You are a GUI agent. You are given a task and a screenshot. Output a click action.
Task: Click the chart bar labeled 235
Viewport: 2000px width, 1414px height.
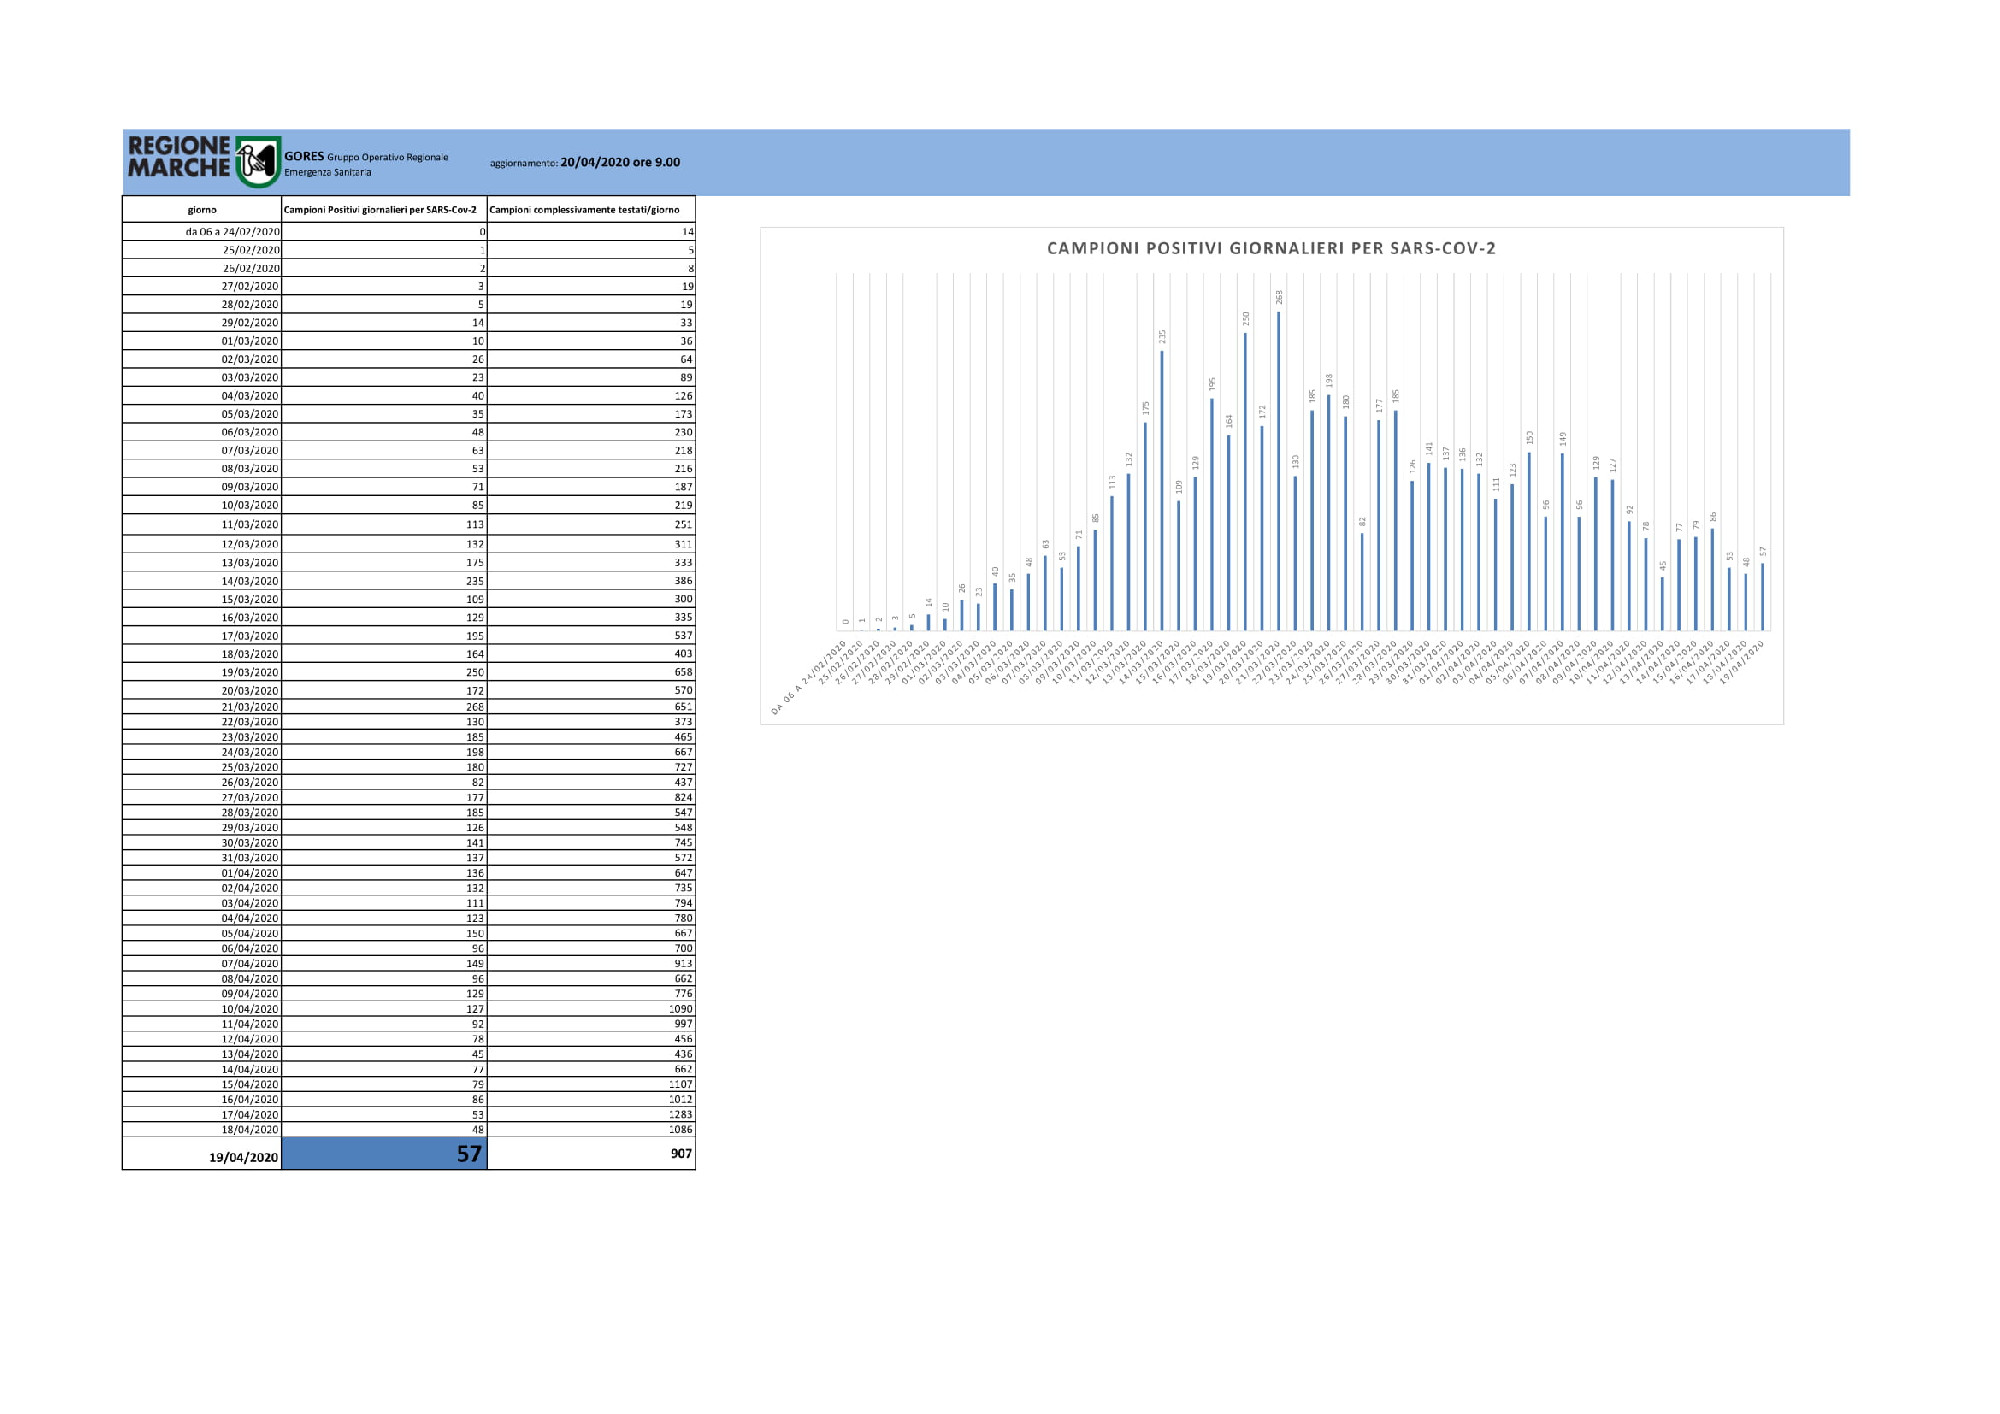1162,490
